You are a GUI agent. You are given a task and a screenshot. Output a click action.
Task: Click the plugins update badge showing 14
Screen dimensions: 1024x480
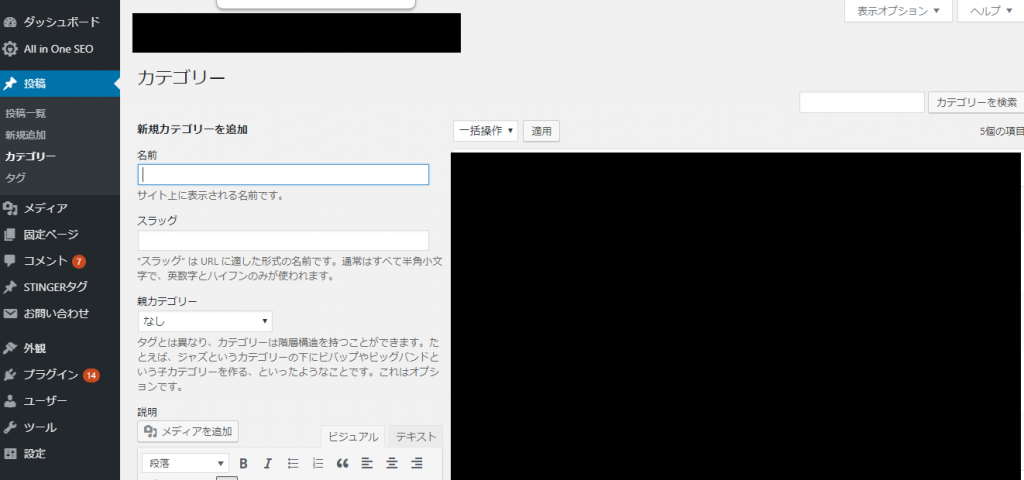91,376
